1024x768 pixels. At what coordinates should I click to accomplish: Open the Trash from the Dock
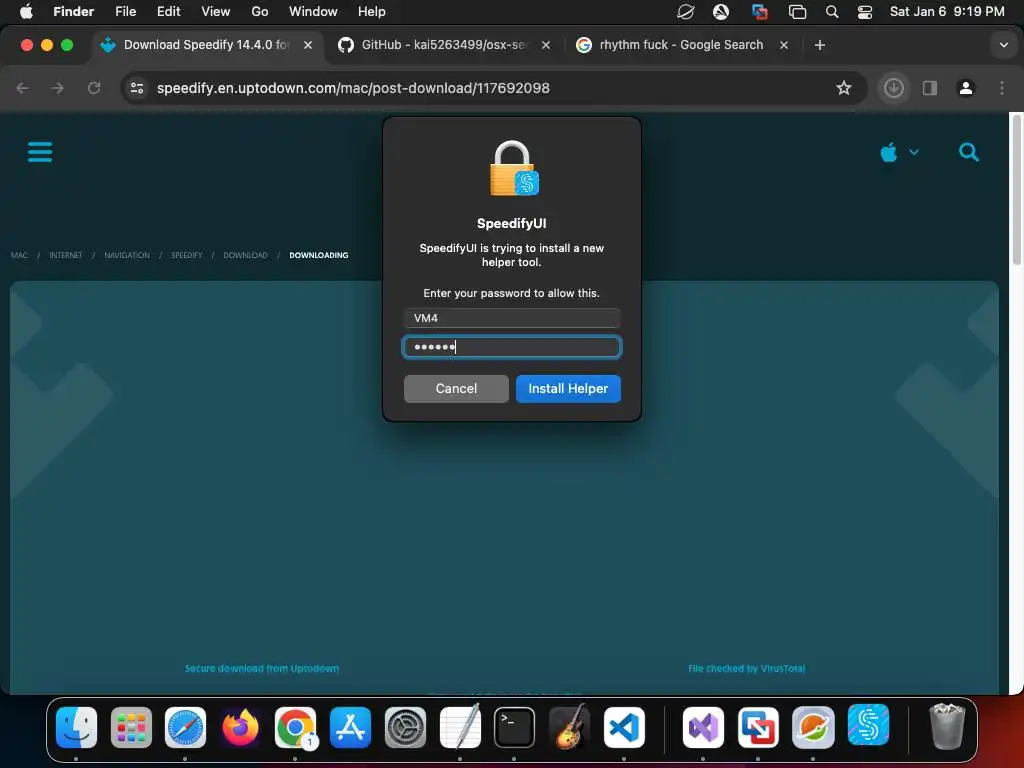click(x=946, y=726)
